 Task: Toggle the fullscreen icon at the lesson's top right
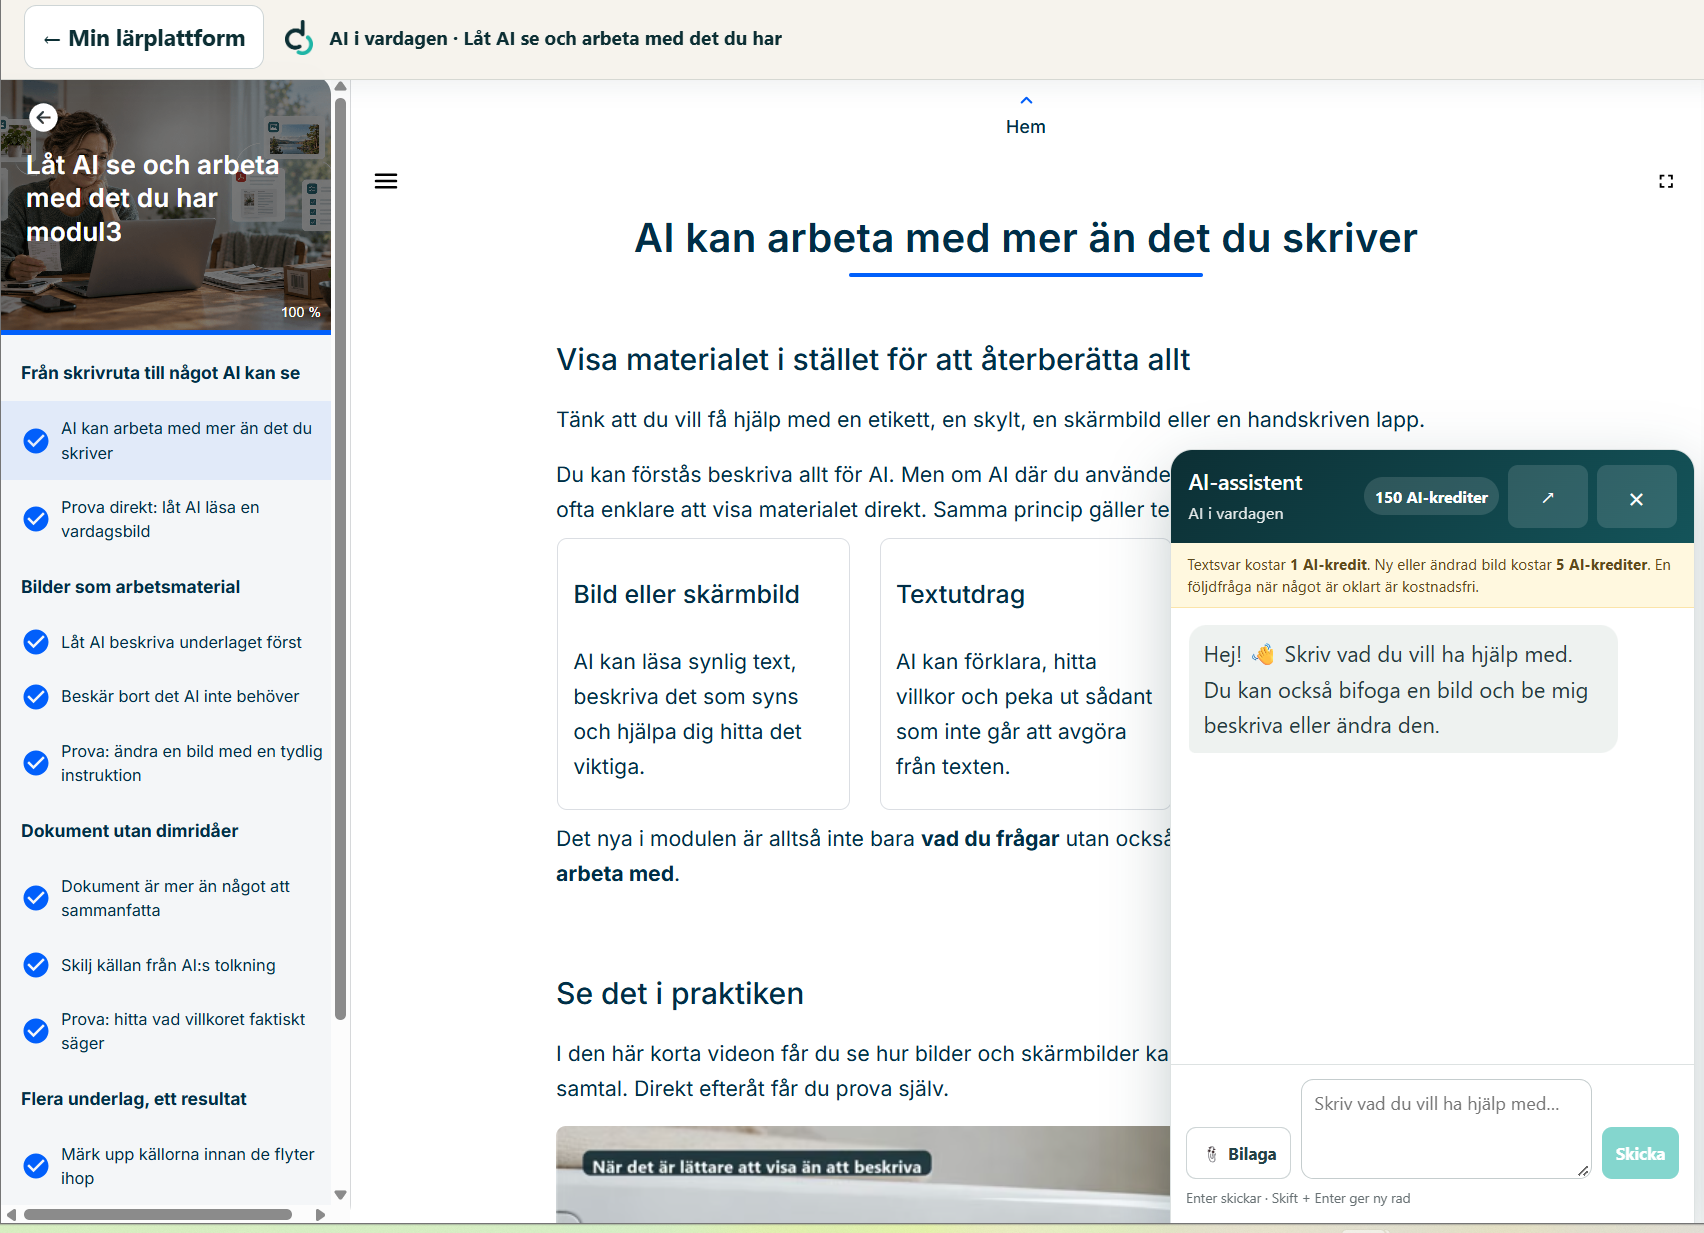click(1666, 181)
